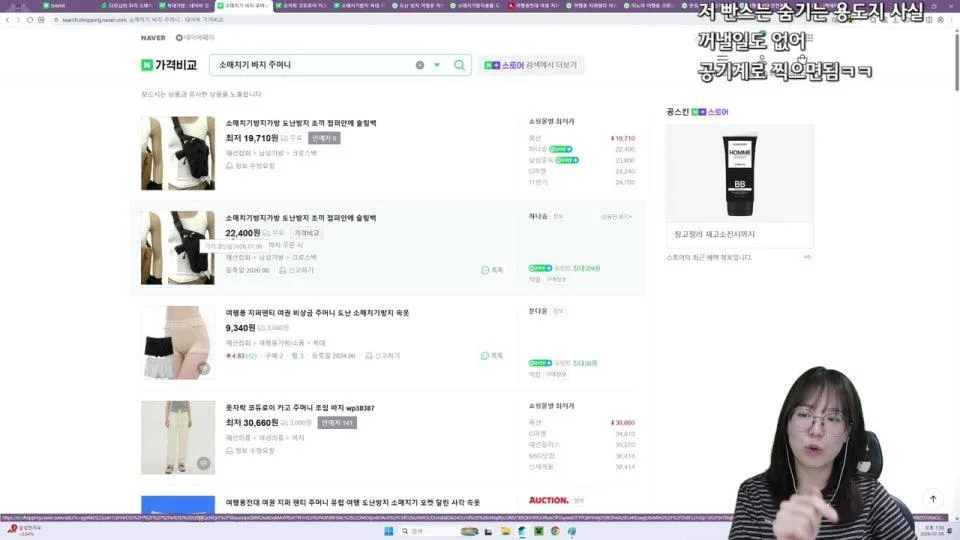This screenshot has height=540, width=960.
Task: Open the 옷자락 코듀로이 카고 바지 thumbnail
Action: point(178,438)
